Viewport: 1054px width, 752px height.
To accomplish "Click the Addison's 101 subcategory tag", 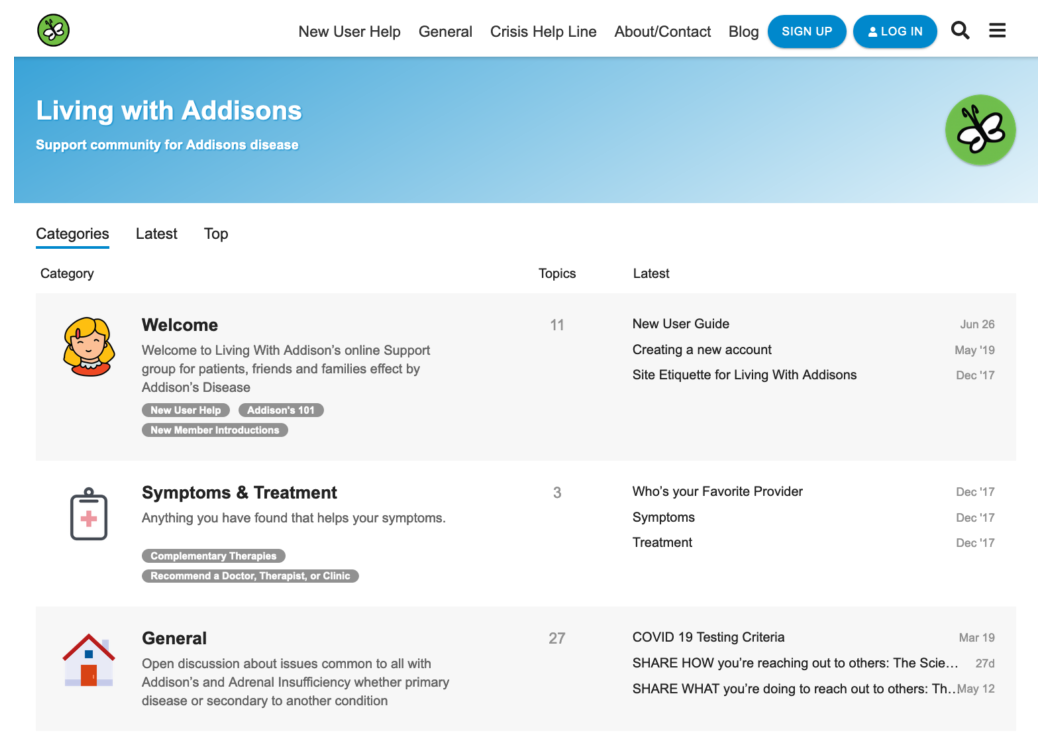I will pos(281,410).
